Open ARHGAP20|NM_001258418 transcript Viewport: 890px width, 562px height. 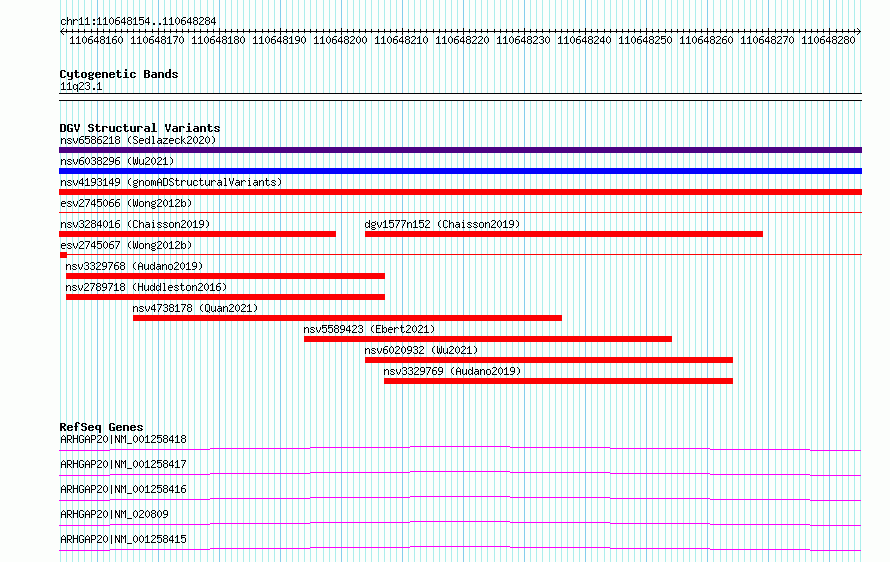pyautogui.click(x=123, y=439)
